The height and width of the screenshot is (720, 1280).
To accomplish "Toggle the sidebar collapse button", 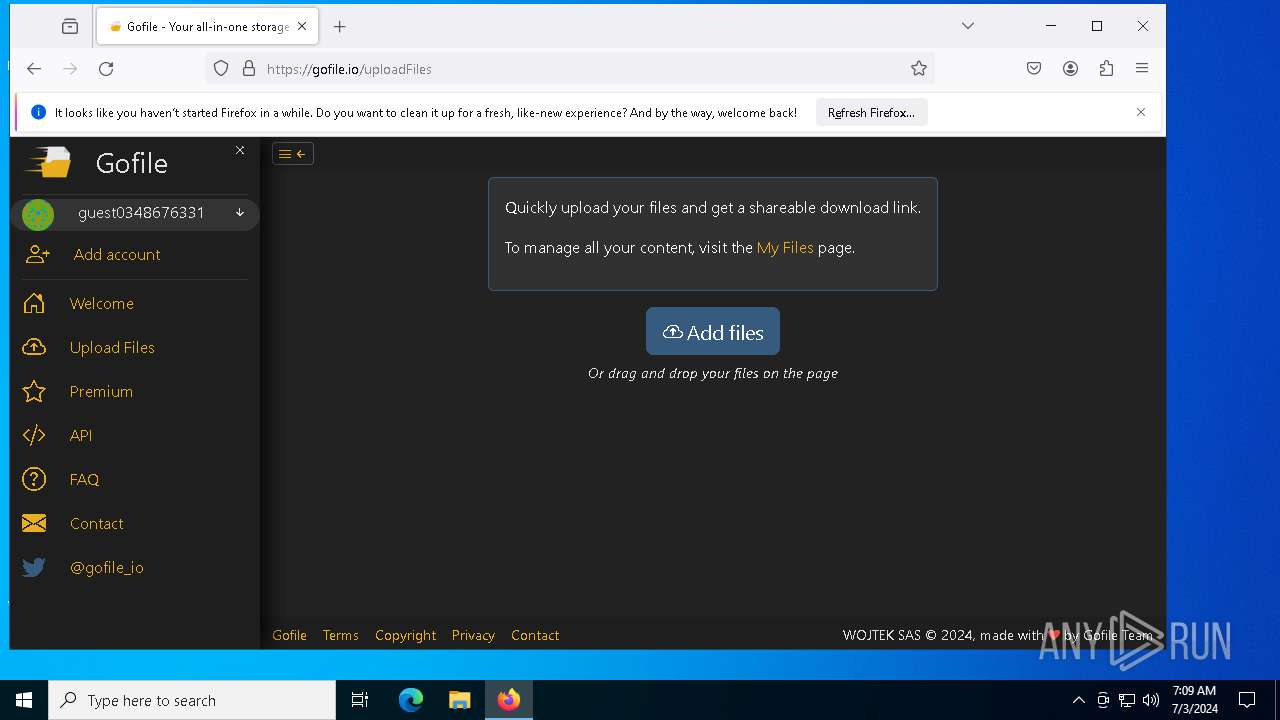I will tap(293, 154).
